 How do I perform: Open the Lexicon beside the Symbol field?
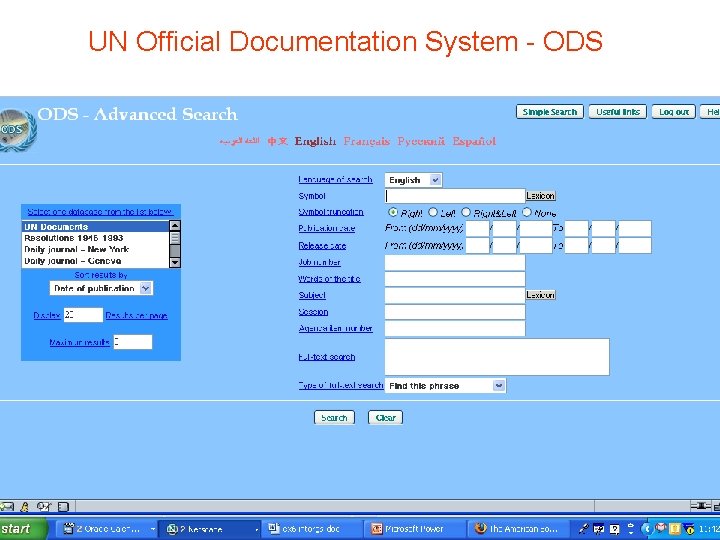(540, 196)
